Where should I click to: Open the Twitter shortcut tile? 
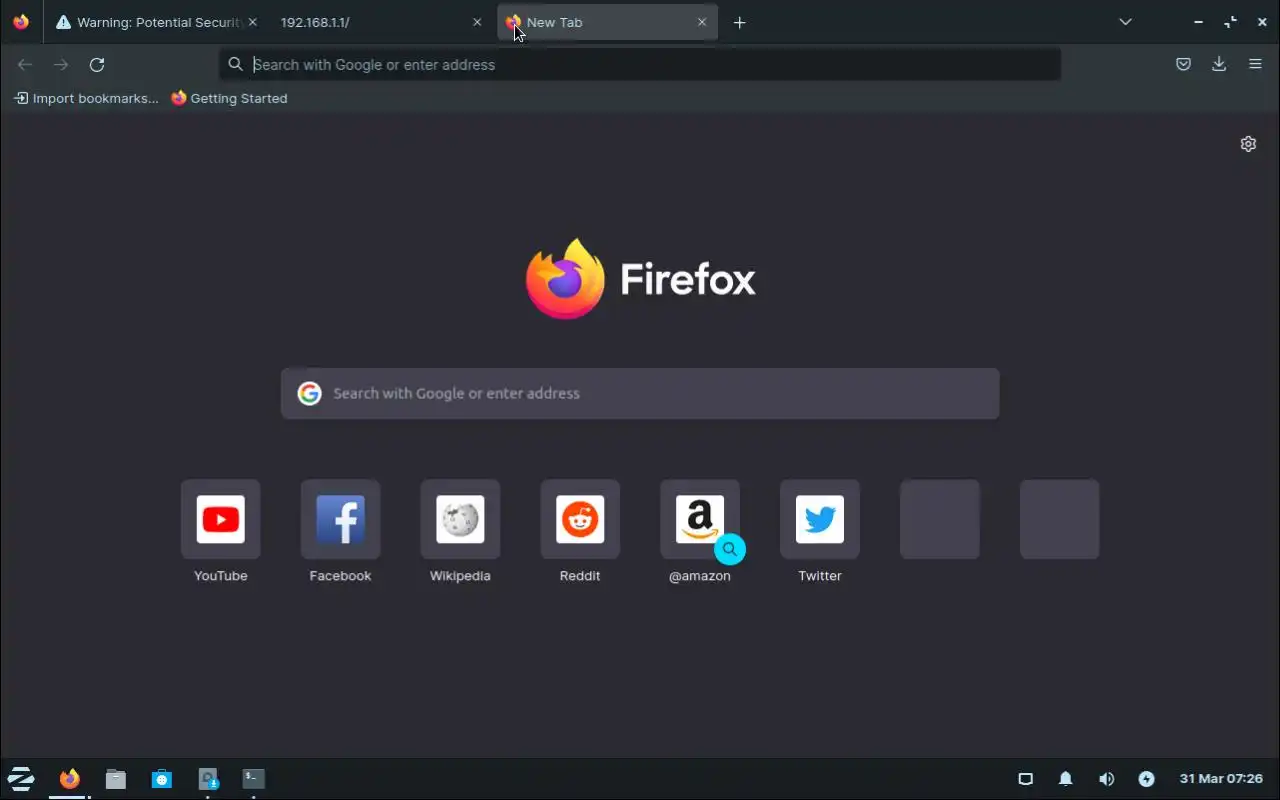(x=820, y=519)
